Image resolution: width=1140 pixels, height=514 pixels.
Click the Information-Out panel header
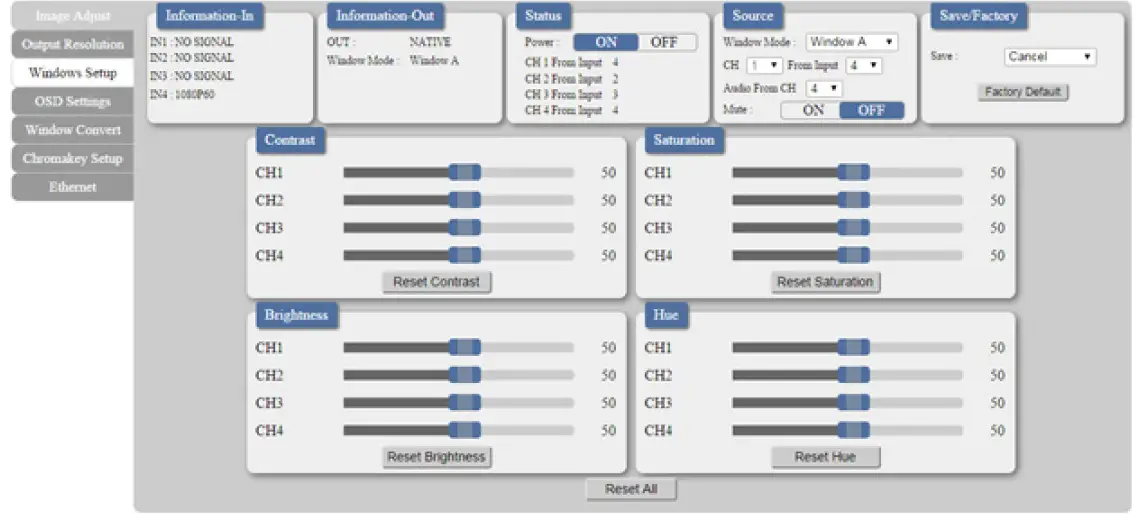pyautogui.click(x=385, y=16)
